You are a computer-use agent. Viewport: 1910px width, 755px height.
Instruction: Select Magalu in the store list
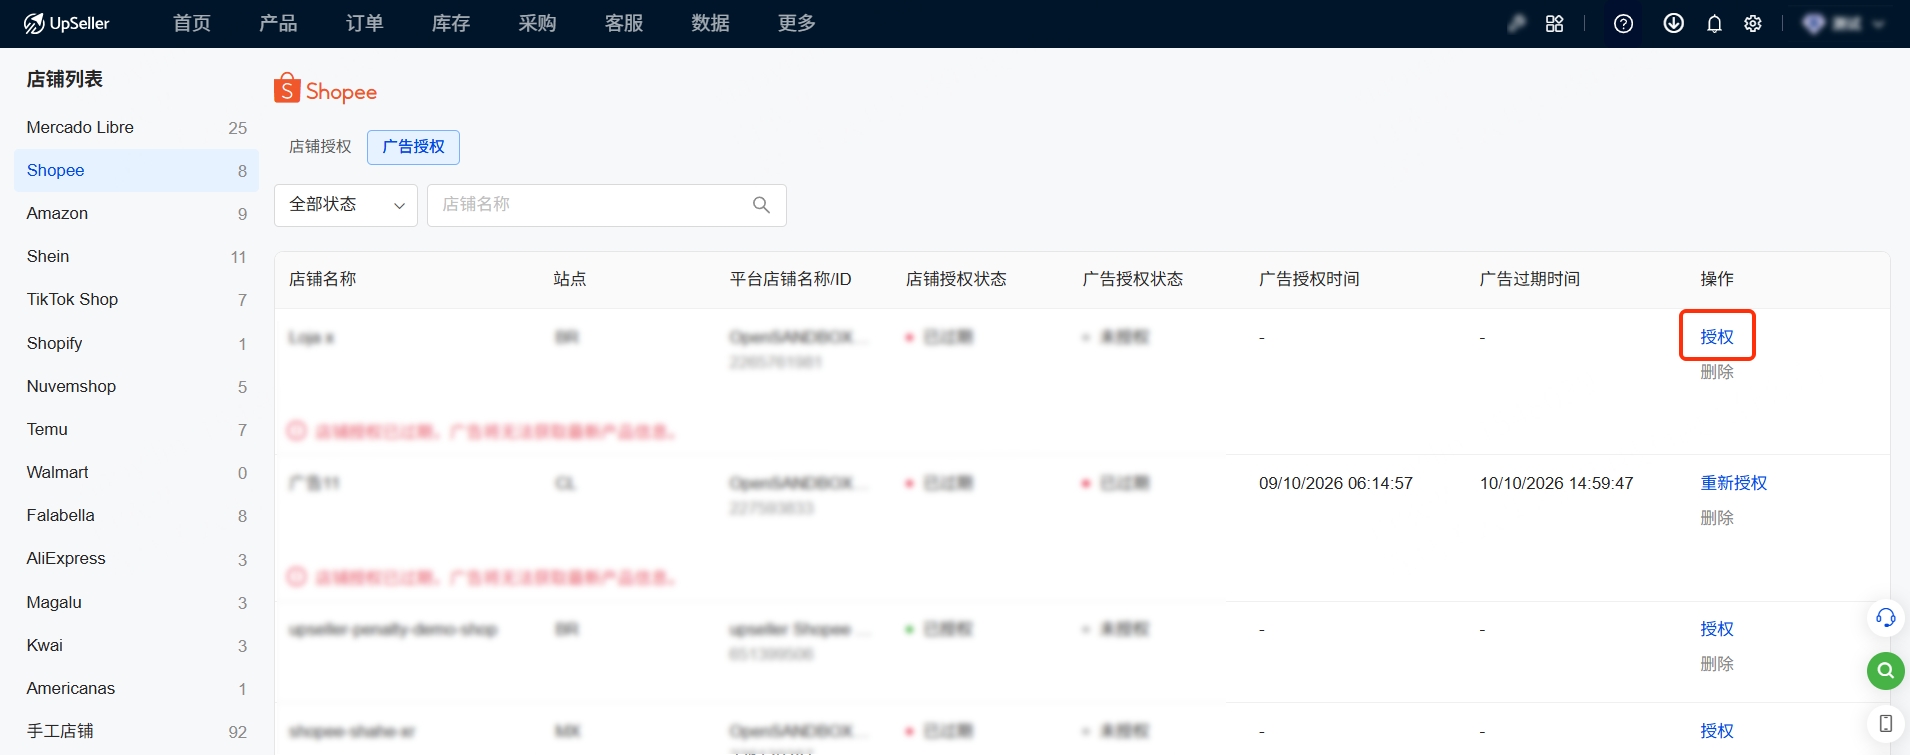[136, 602]
